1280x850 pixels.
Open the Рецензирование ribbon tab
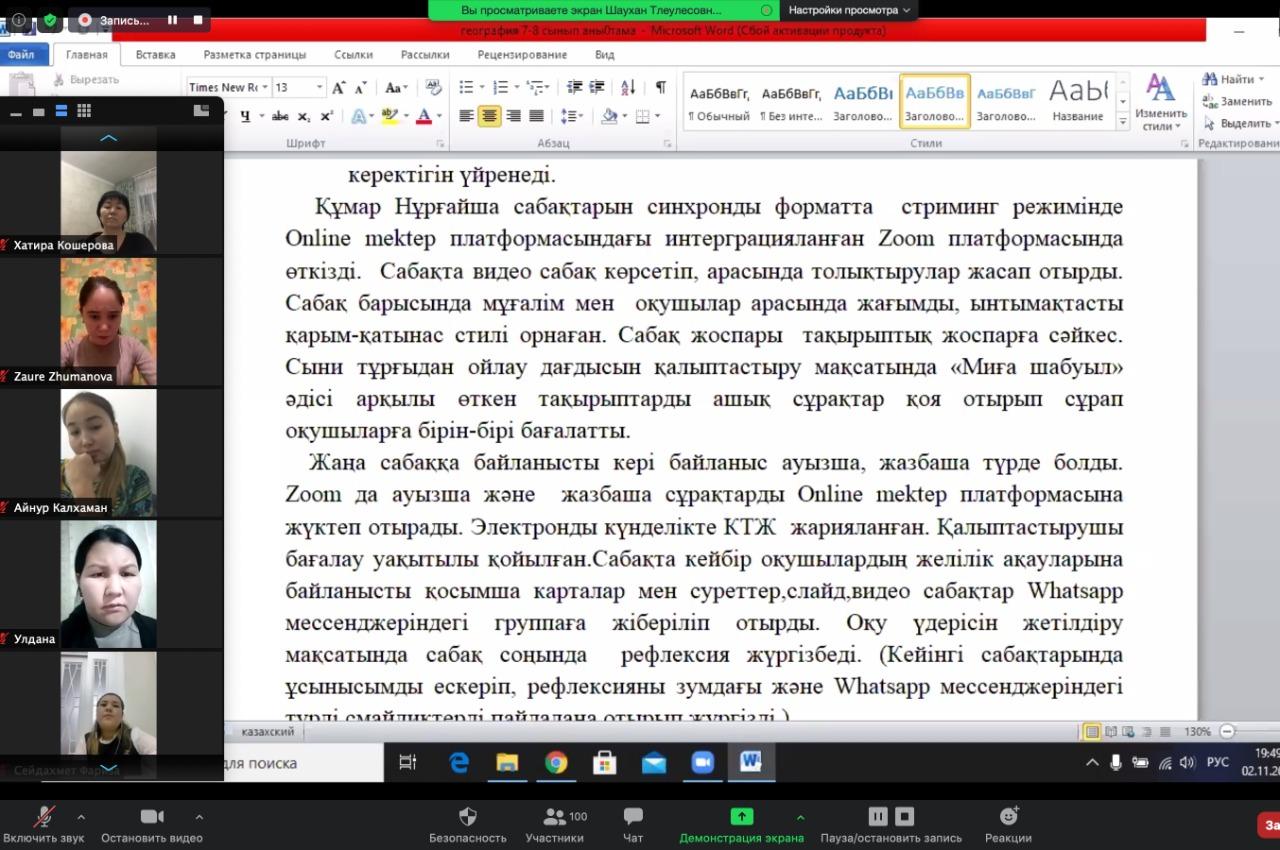[x=521, y=55]
